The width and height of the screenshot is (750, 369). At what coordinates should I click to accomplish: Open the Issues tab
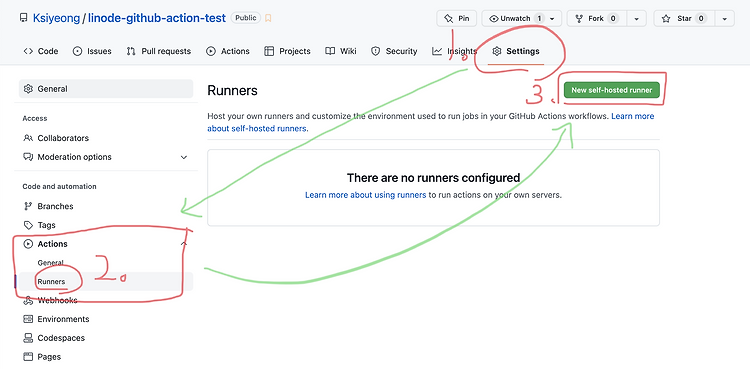92,51
